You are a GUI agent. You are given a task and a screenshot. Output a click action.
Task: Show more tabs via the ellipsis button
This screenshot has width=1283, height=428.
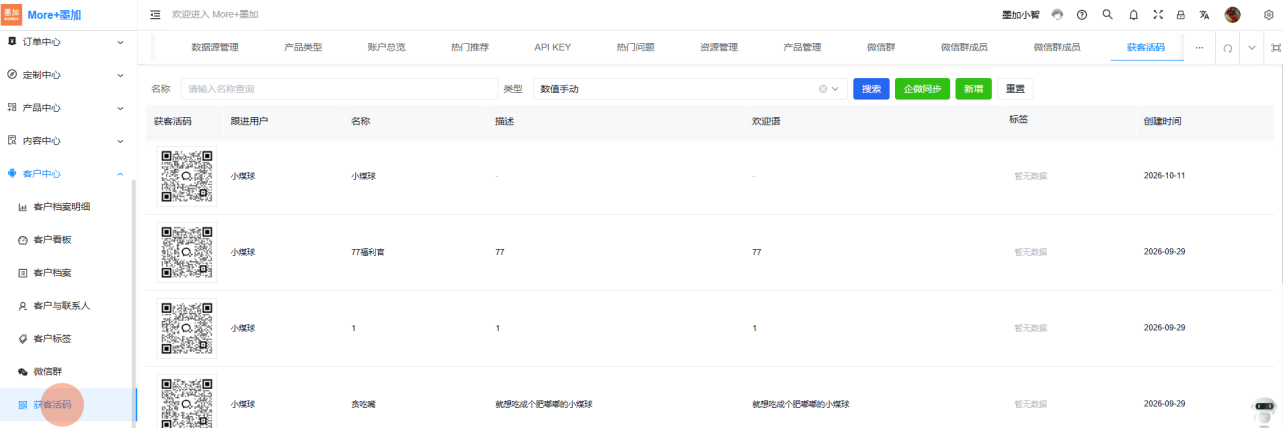pyautogui.click(x=1199, y=47)
